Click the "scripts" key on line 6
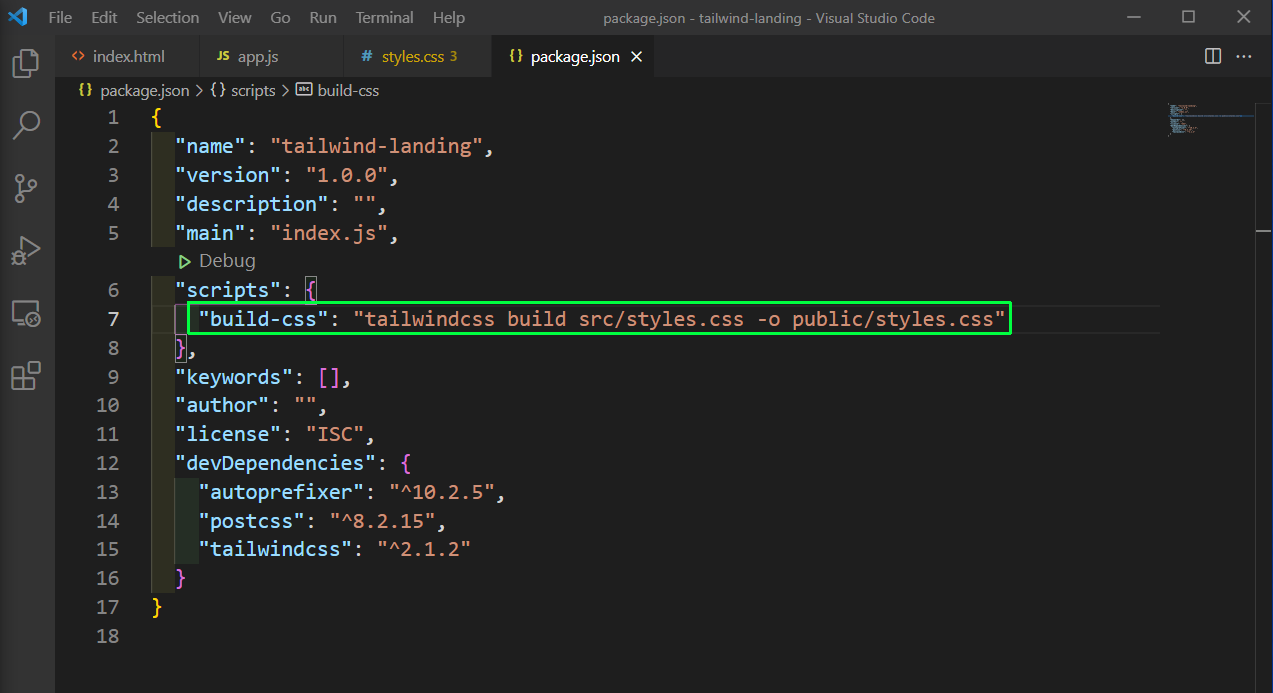 [x=227, y=290]
